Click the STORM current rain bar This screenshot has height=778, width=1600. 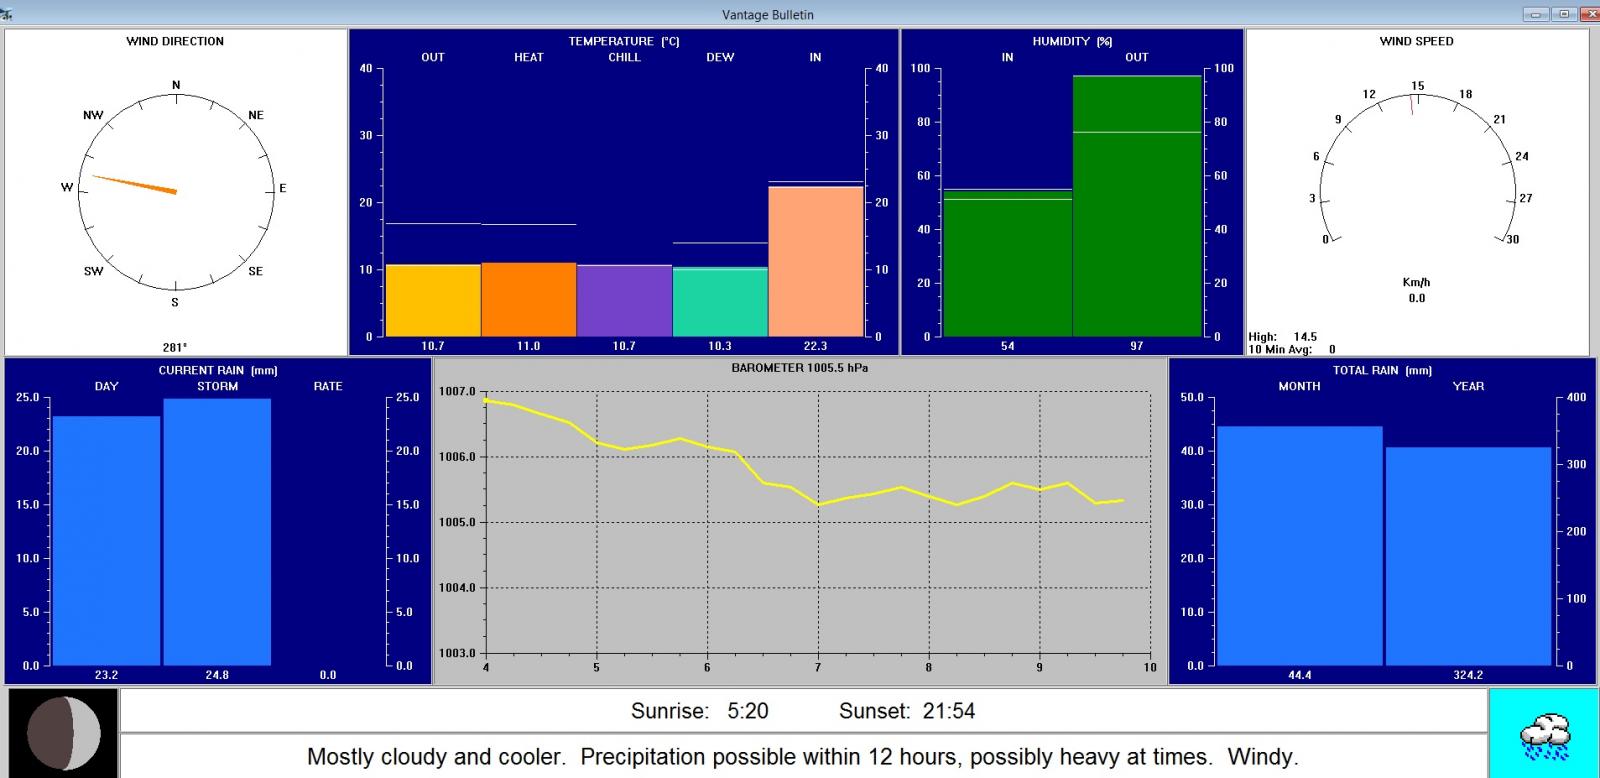tap(217, 532)
